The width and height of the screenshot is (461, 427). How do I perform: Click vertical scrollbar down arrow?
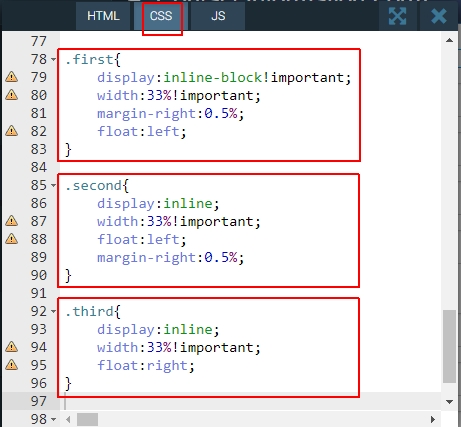pyautogui.click(x=449, y=402)
